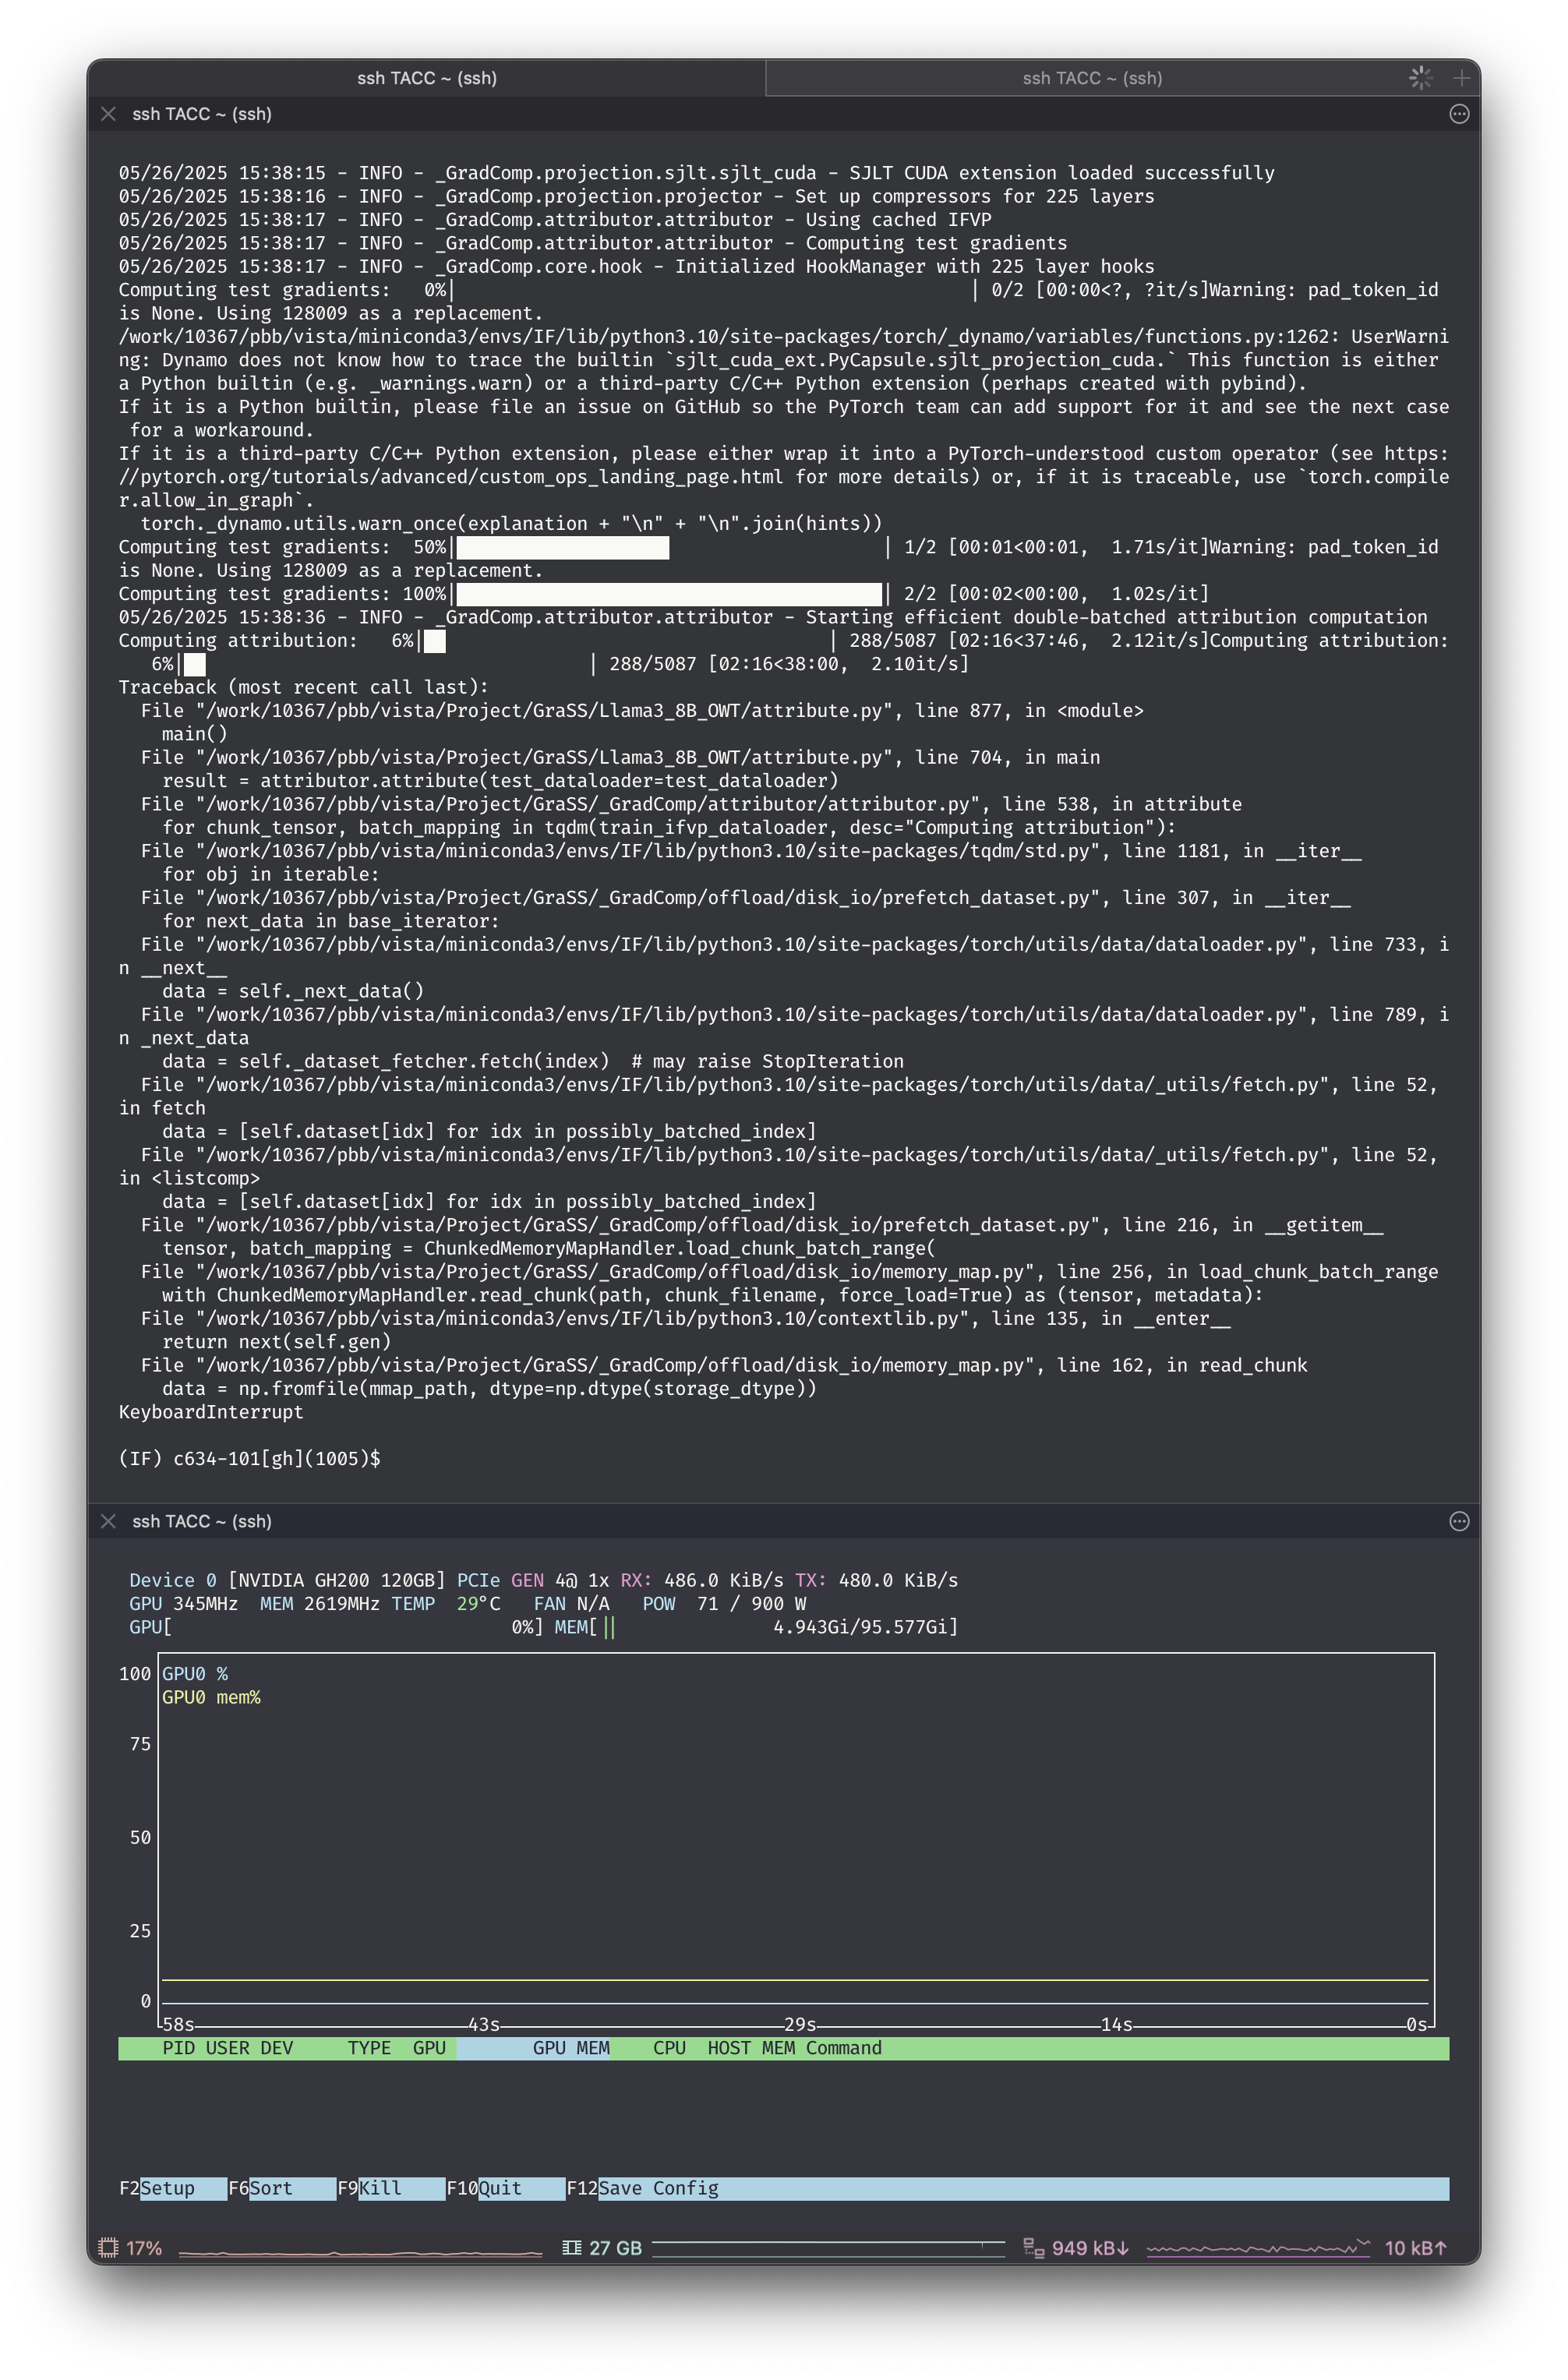1568x2380 pixels.
Task: Close the upper ssh TACC pane
Action: coord(108,114)
